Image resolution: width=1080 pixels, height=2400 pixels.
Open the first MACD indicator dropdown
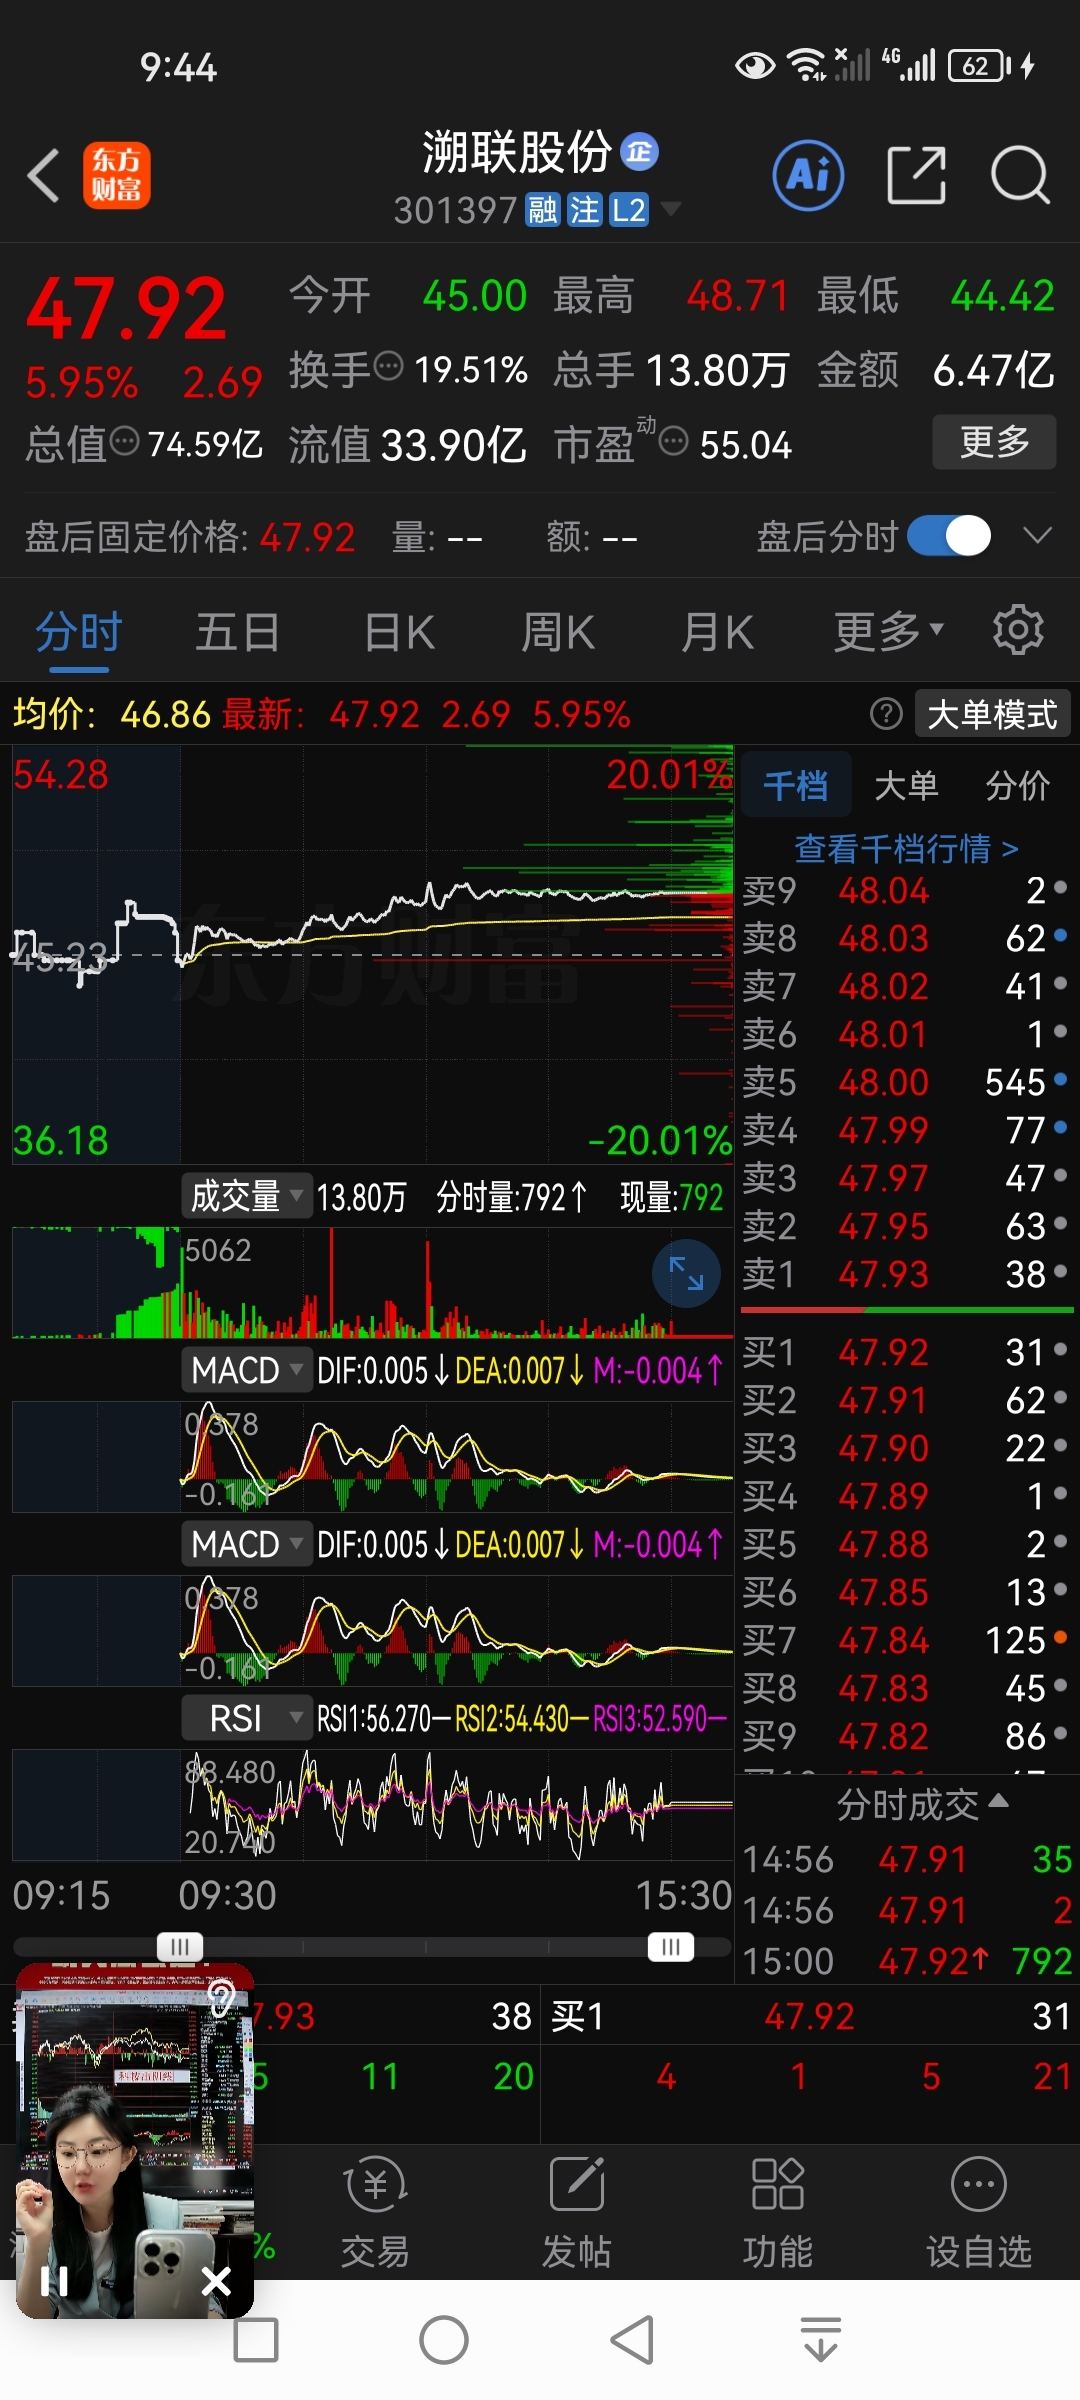coord(247,1370)
